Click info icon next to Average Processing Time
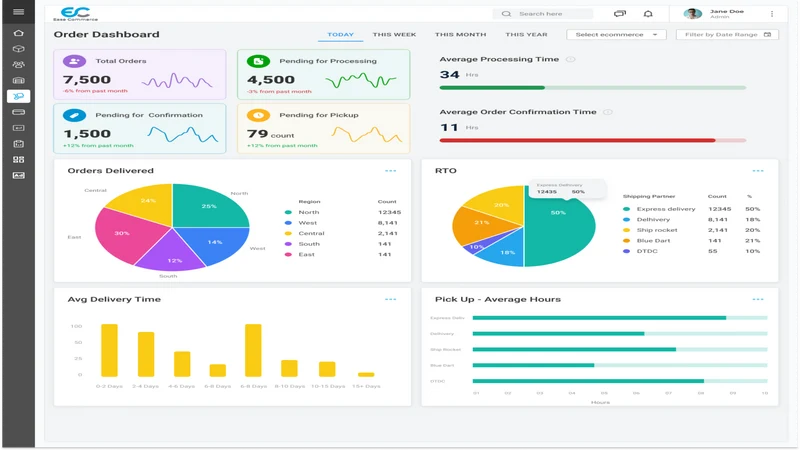 [x=571, y=59]
